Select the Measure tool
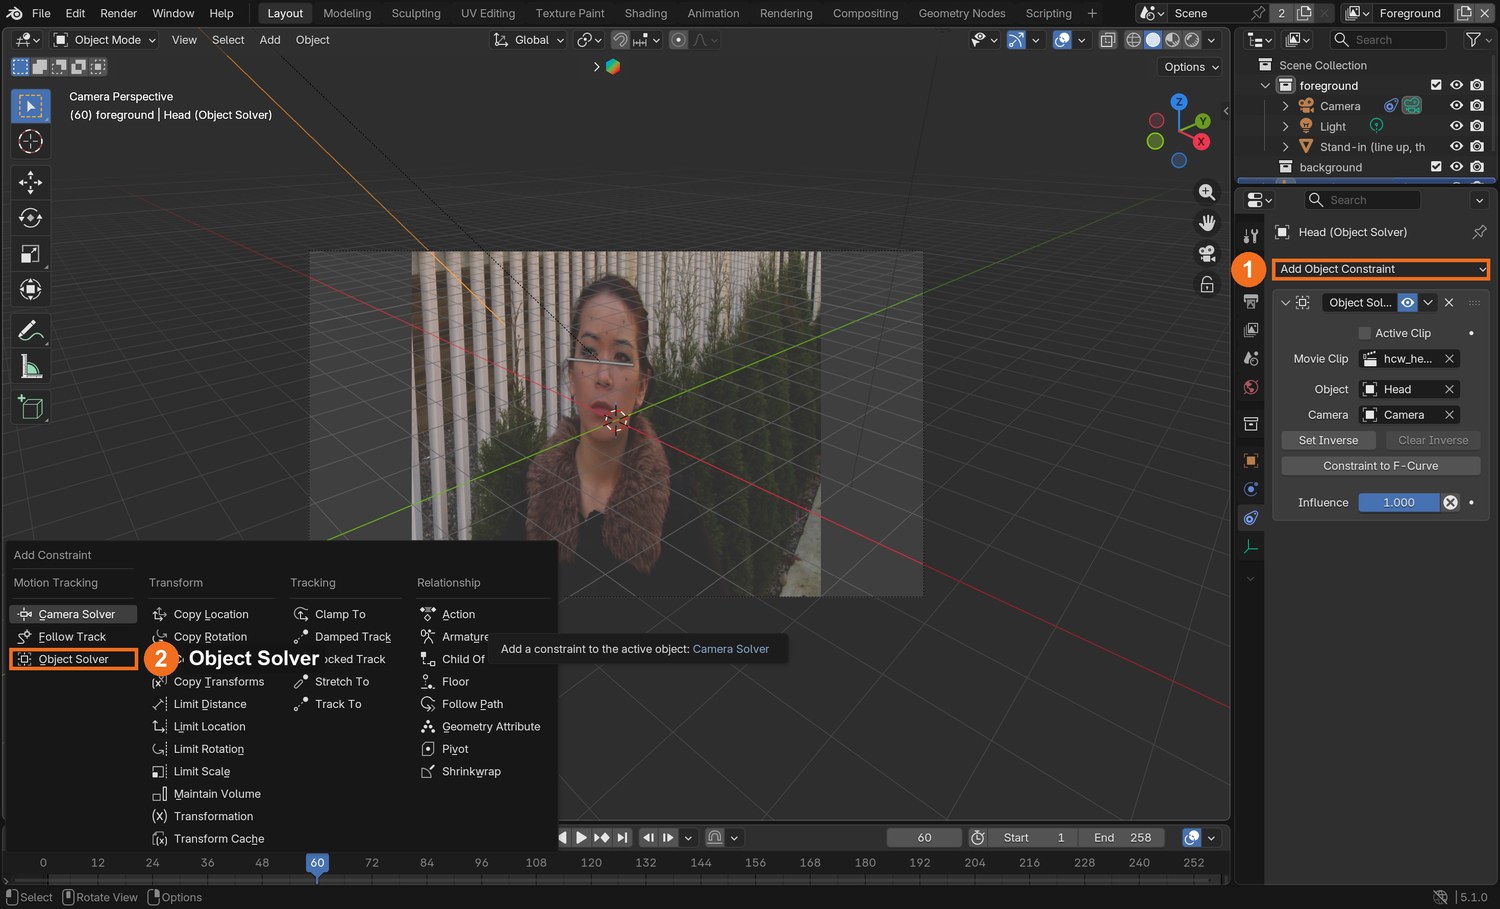The height and width of the screenshot is (909, 1500). [x=31, y=367]
